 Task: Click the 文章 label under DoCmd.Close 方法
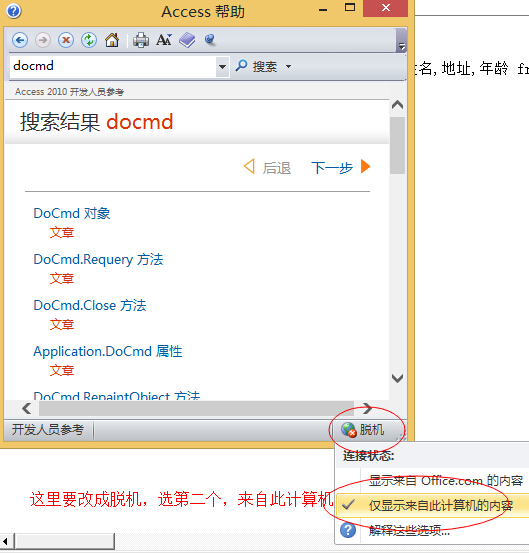(62, 324)
